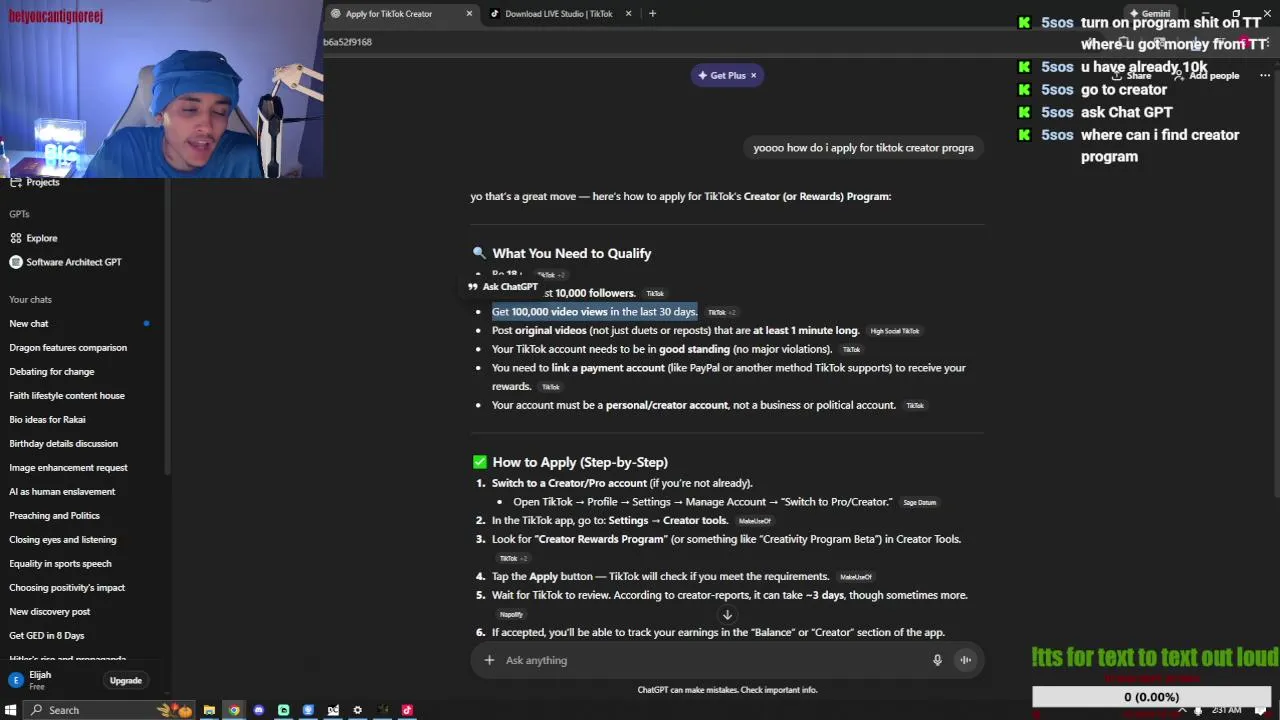Click the address bar URL text b6a52f9168
Image resolution: width=1280 pixels, height=720 pixels.
coord(347,42)
